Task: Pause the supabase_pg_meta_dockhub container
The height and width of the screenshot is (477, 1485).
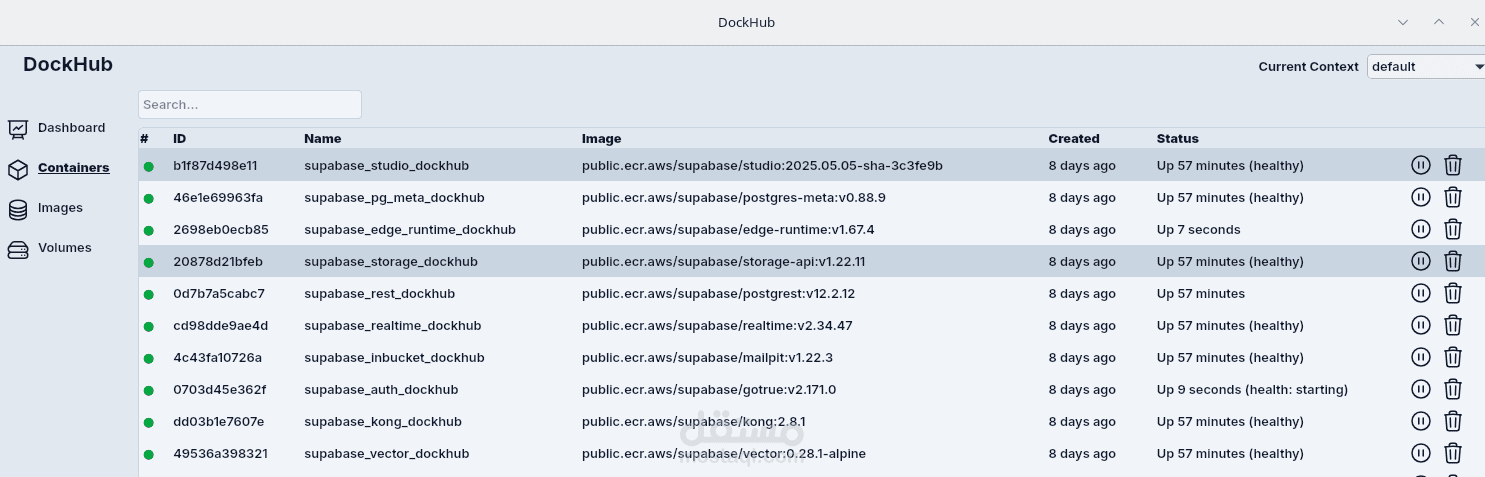Action: (x=1421, y=197)
